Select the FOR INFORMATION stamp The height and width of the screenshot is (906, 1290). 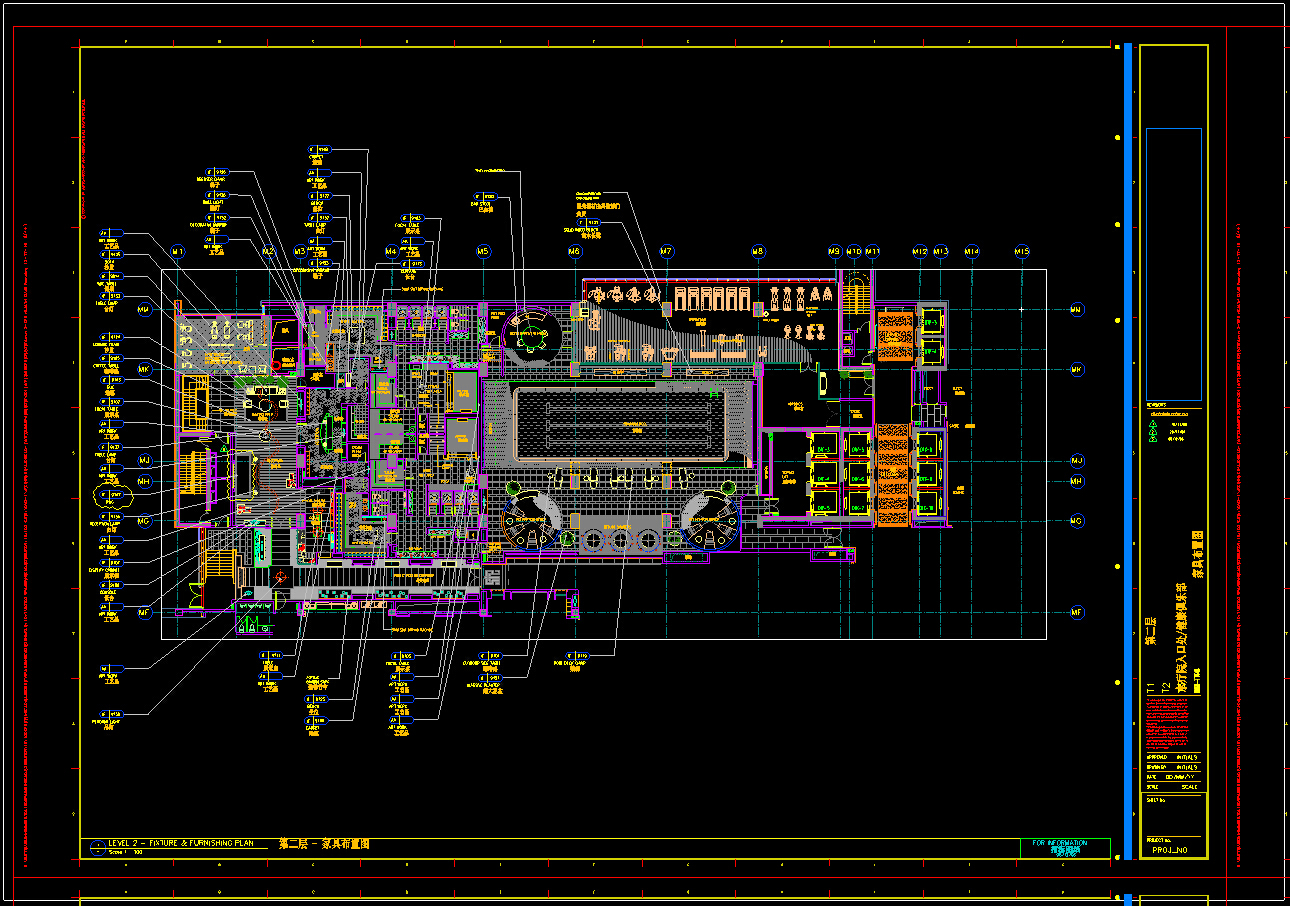click(1065, 847)
